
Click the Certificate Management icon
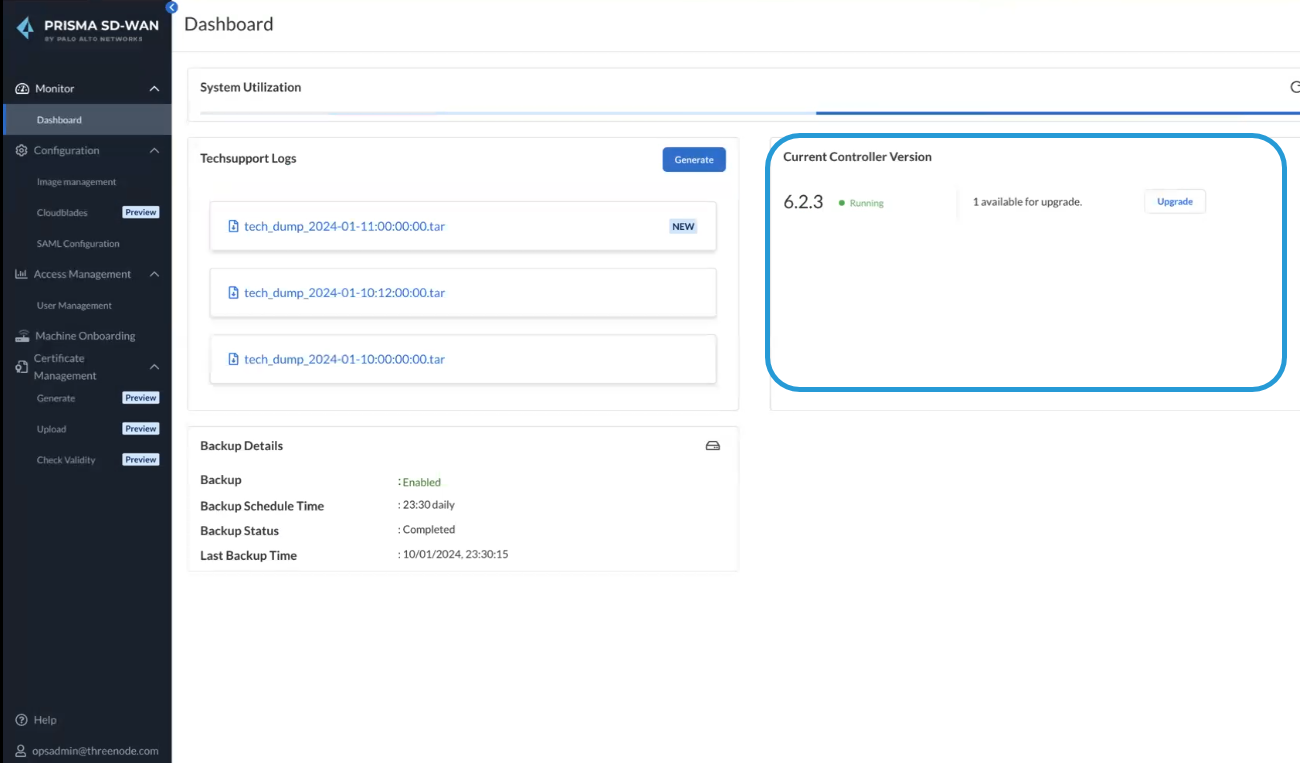tap(22, 367)
